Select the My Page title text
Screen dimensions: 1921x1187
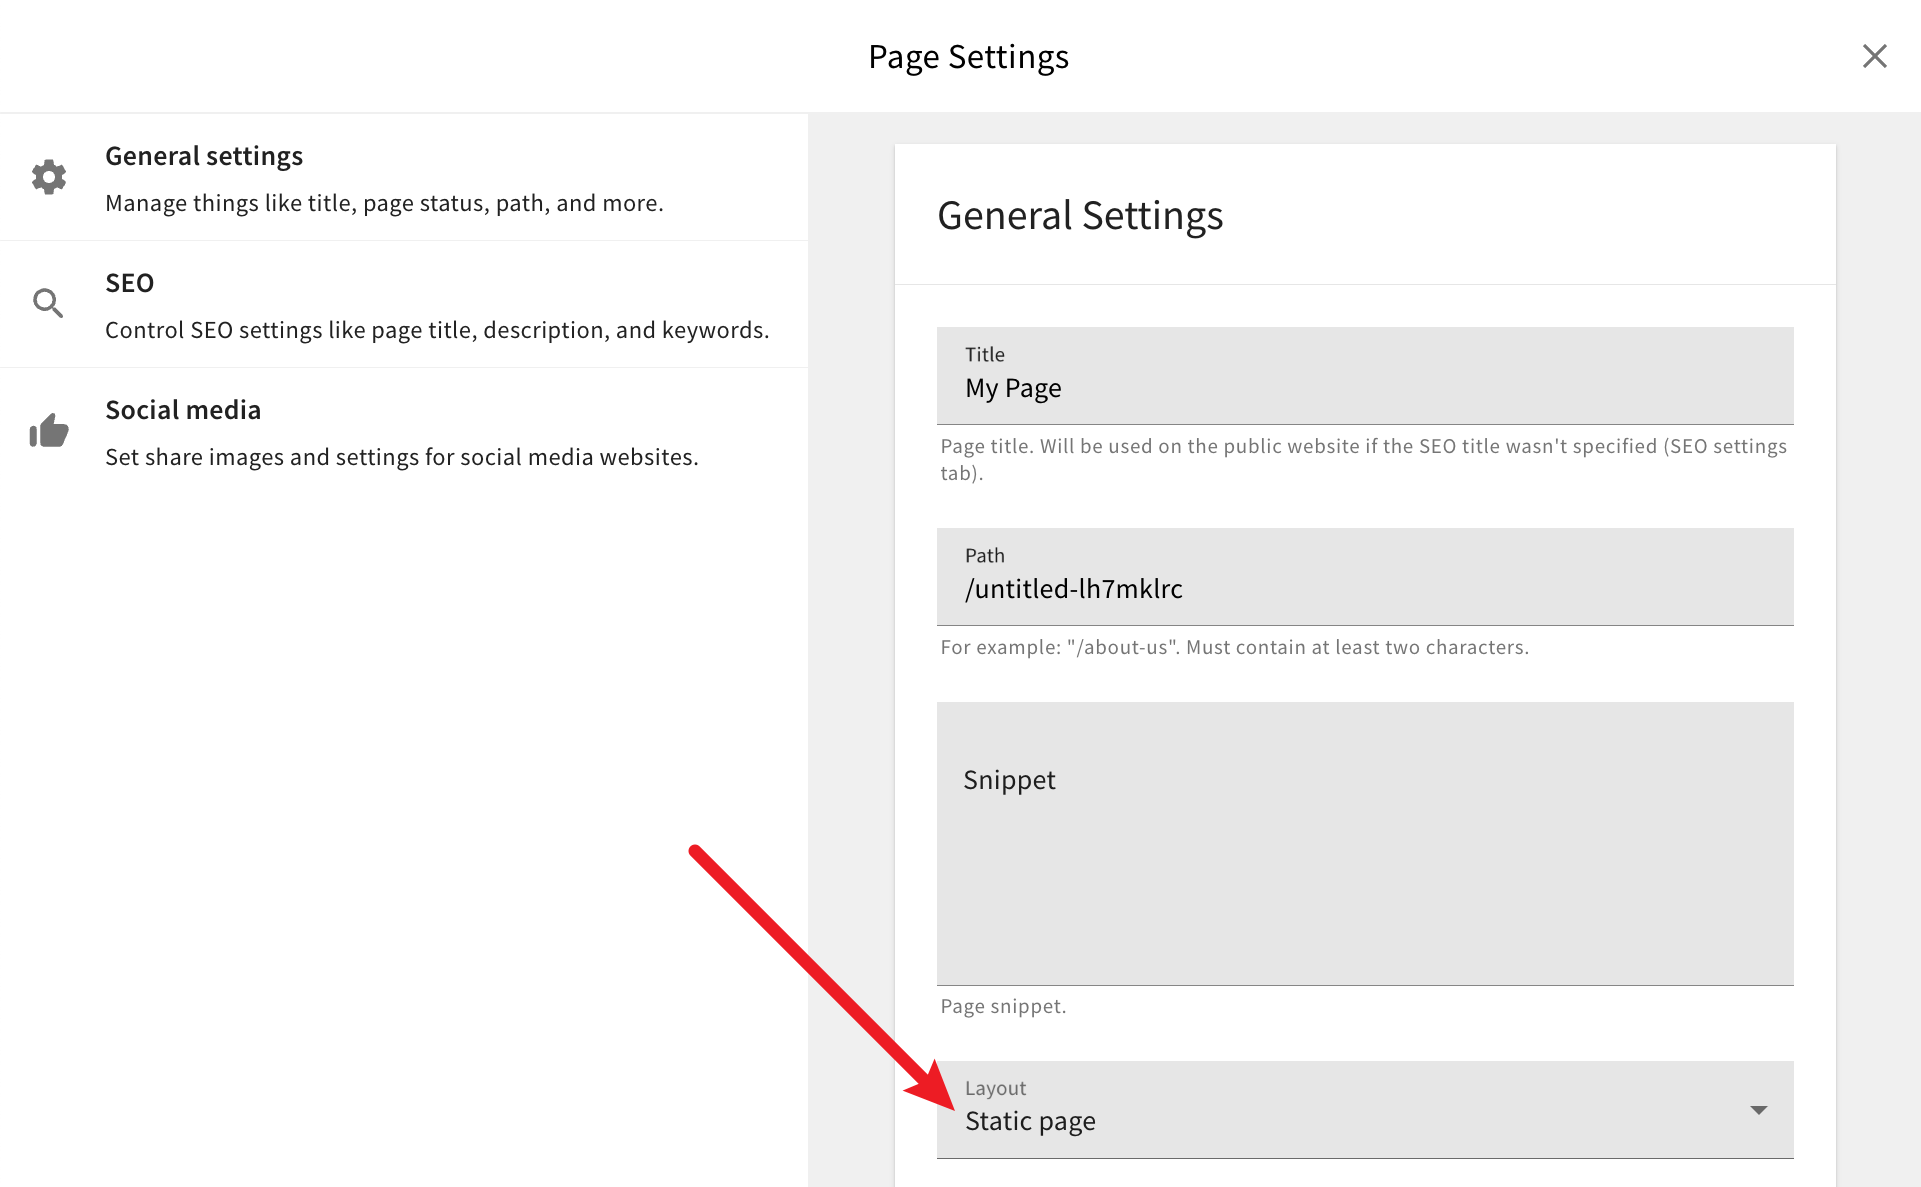point(1012,388)
